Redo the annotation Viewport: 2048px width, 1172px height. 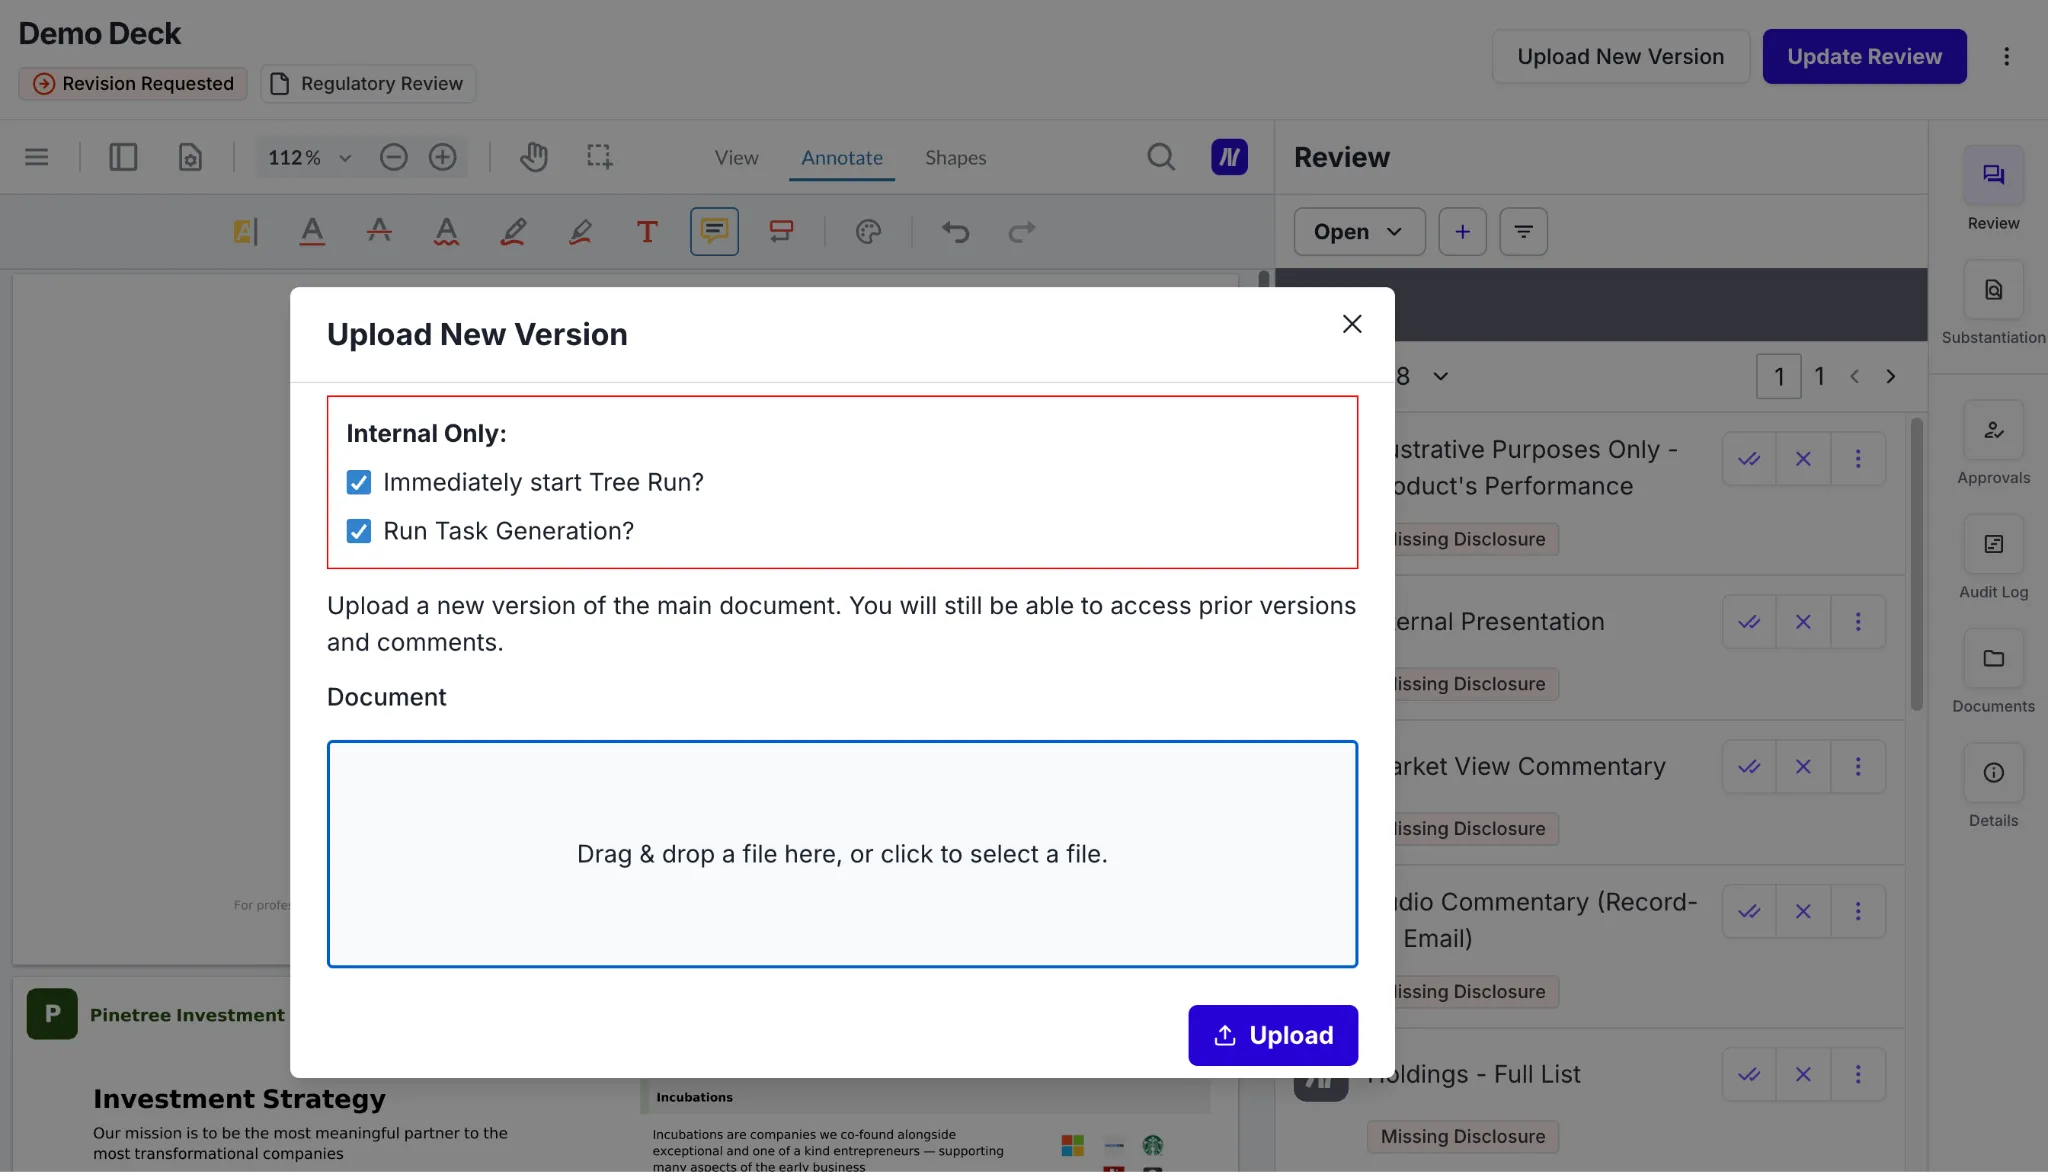click(x=1022, y=232)
